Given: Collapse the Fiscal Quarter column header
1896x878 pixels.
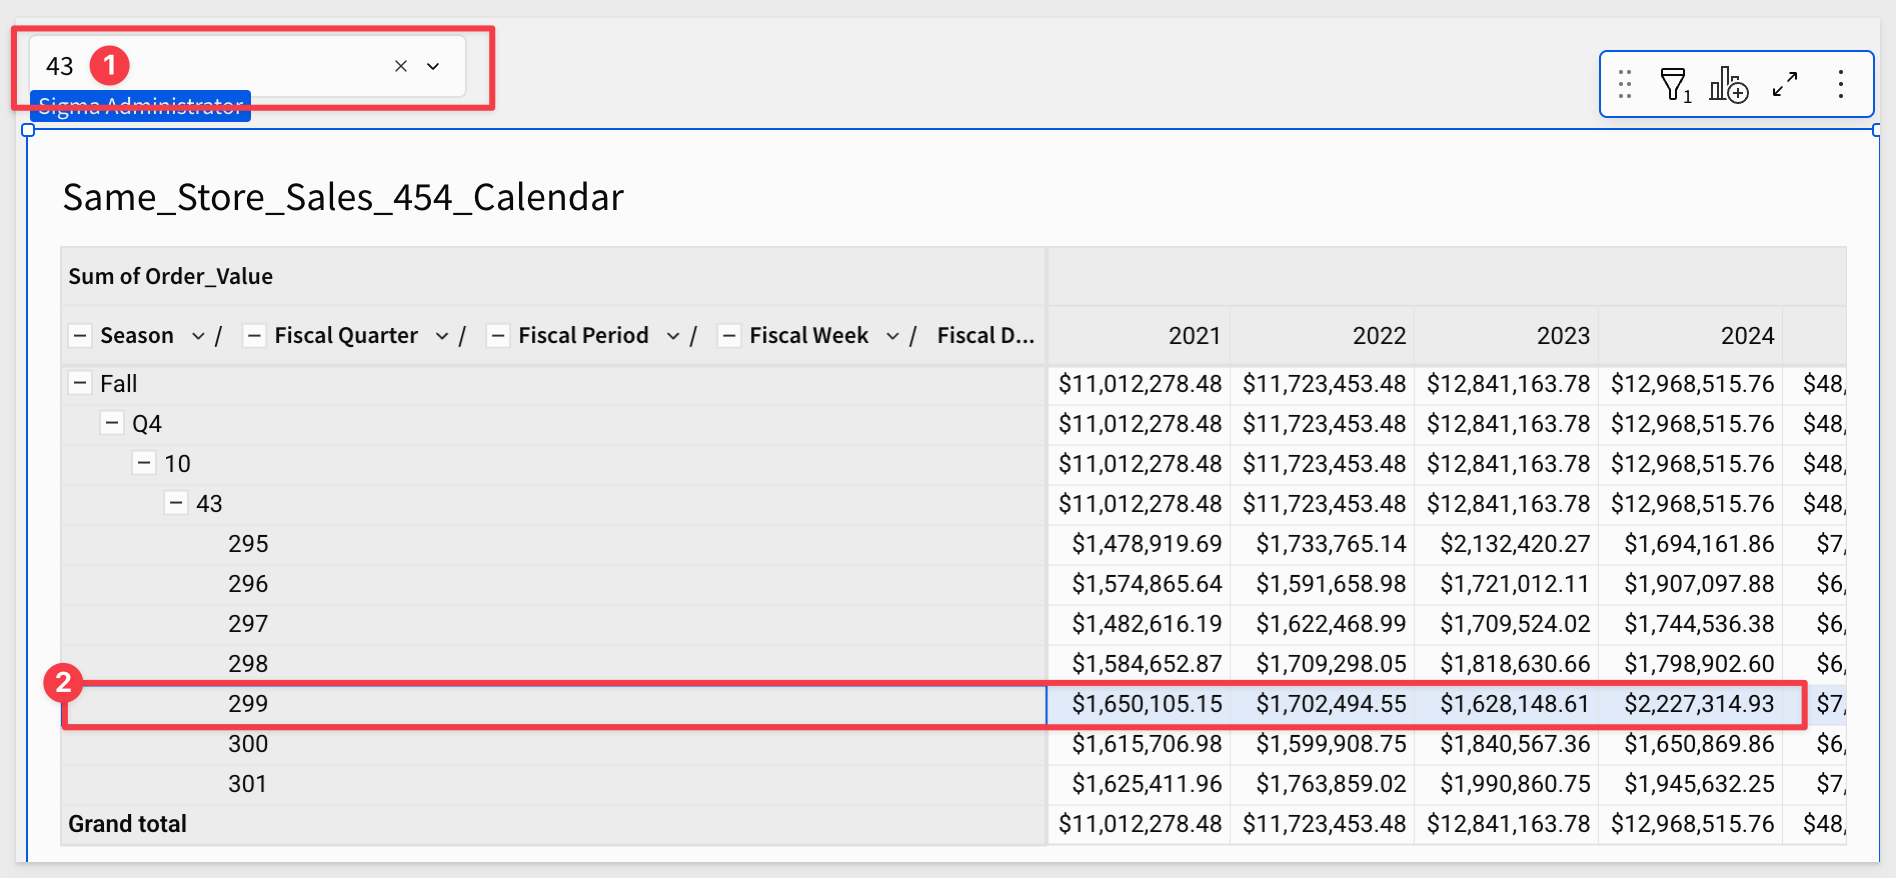Looking at the screenshot, I should pyautogui.click(x=254, y=336).
